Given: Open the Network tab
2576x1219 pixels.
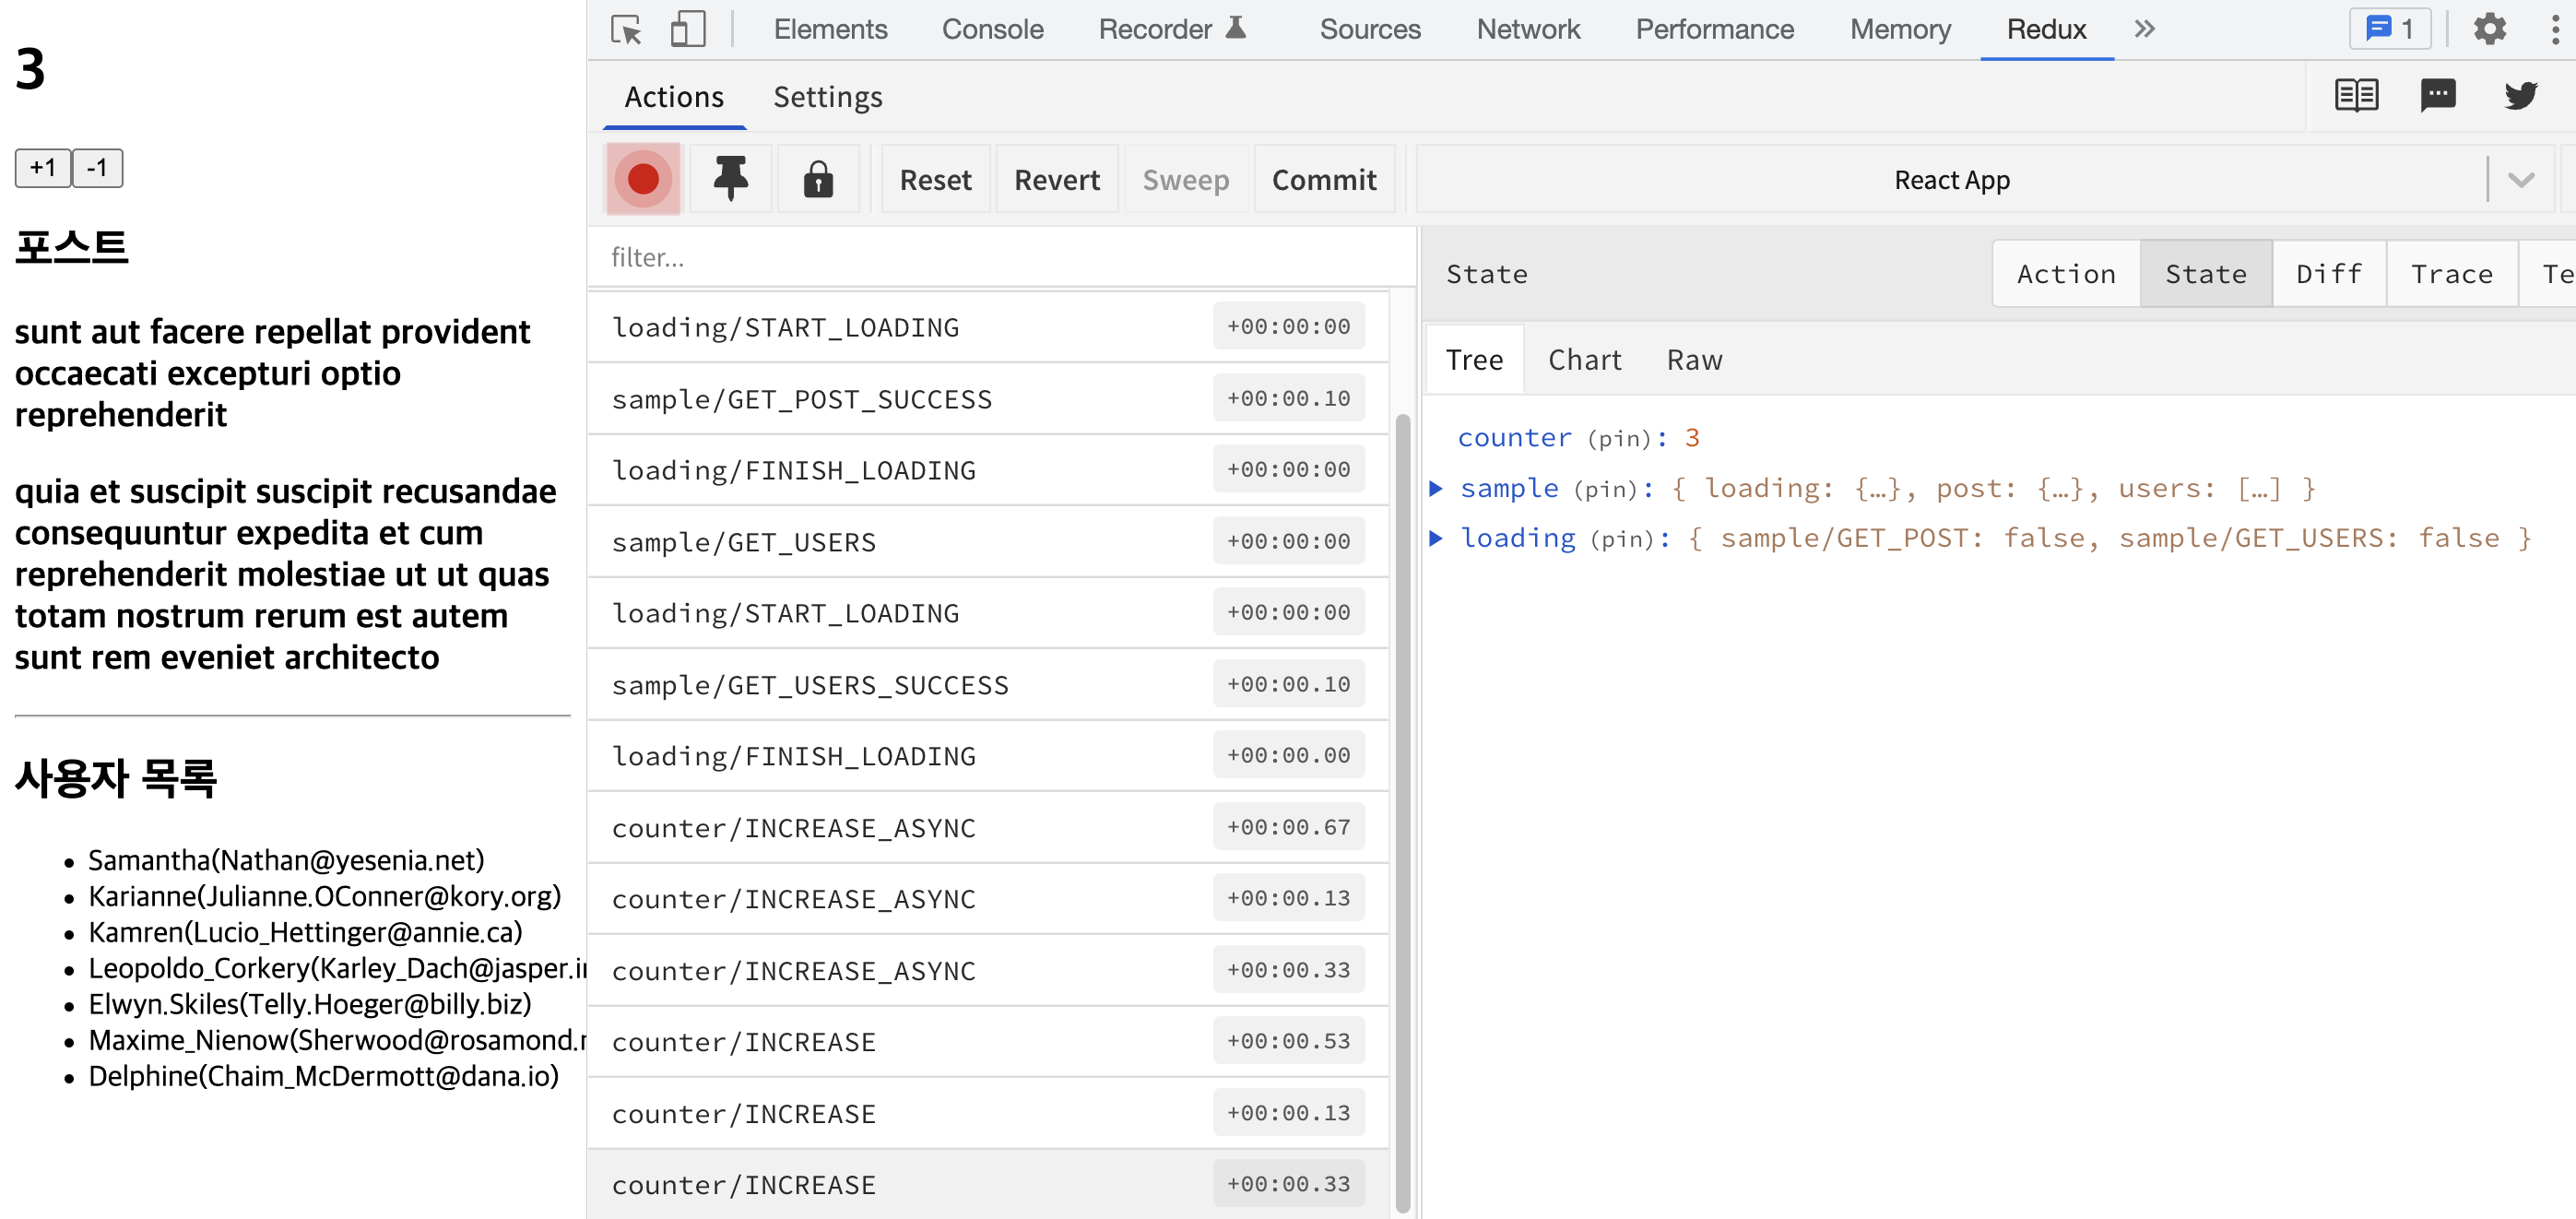Looking at the screenshot, I should 1527,29.
